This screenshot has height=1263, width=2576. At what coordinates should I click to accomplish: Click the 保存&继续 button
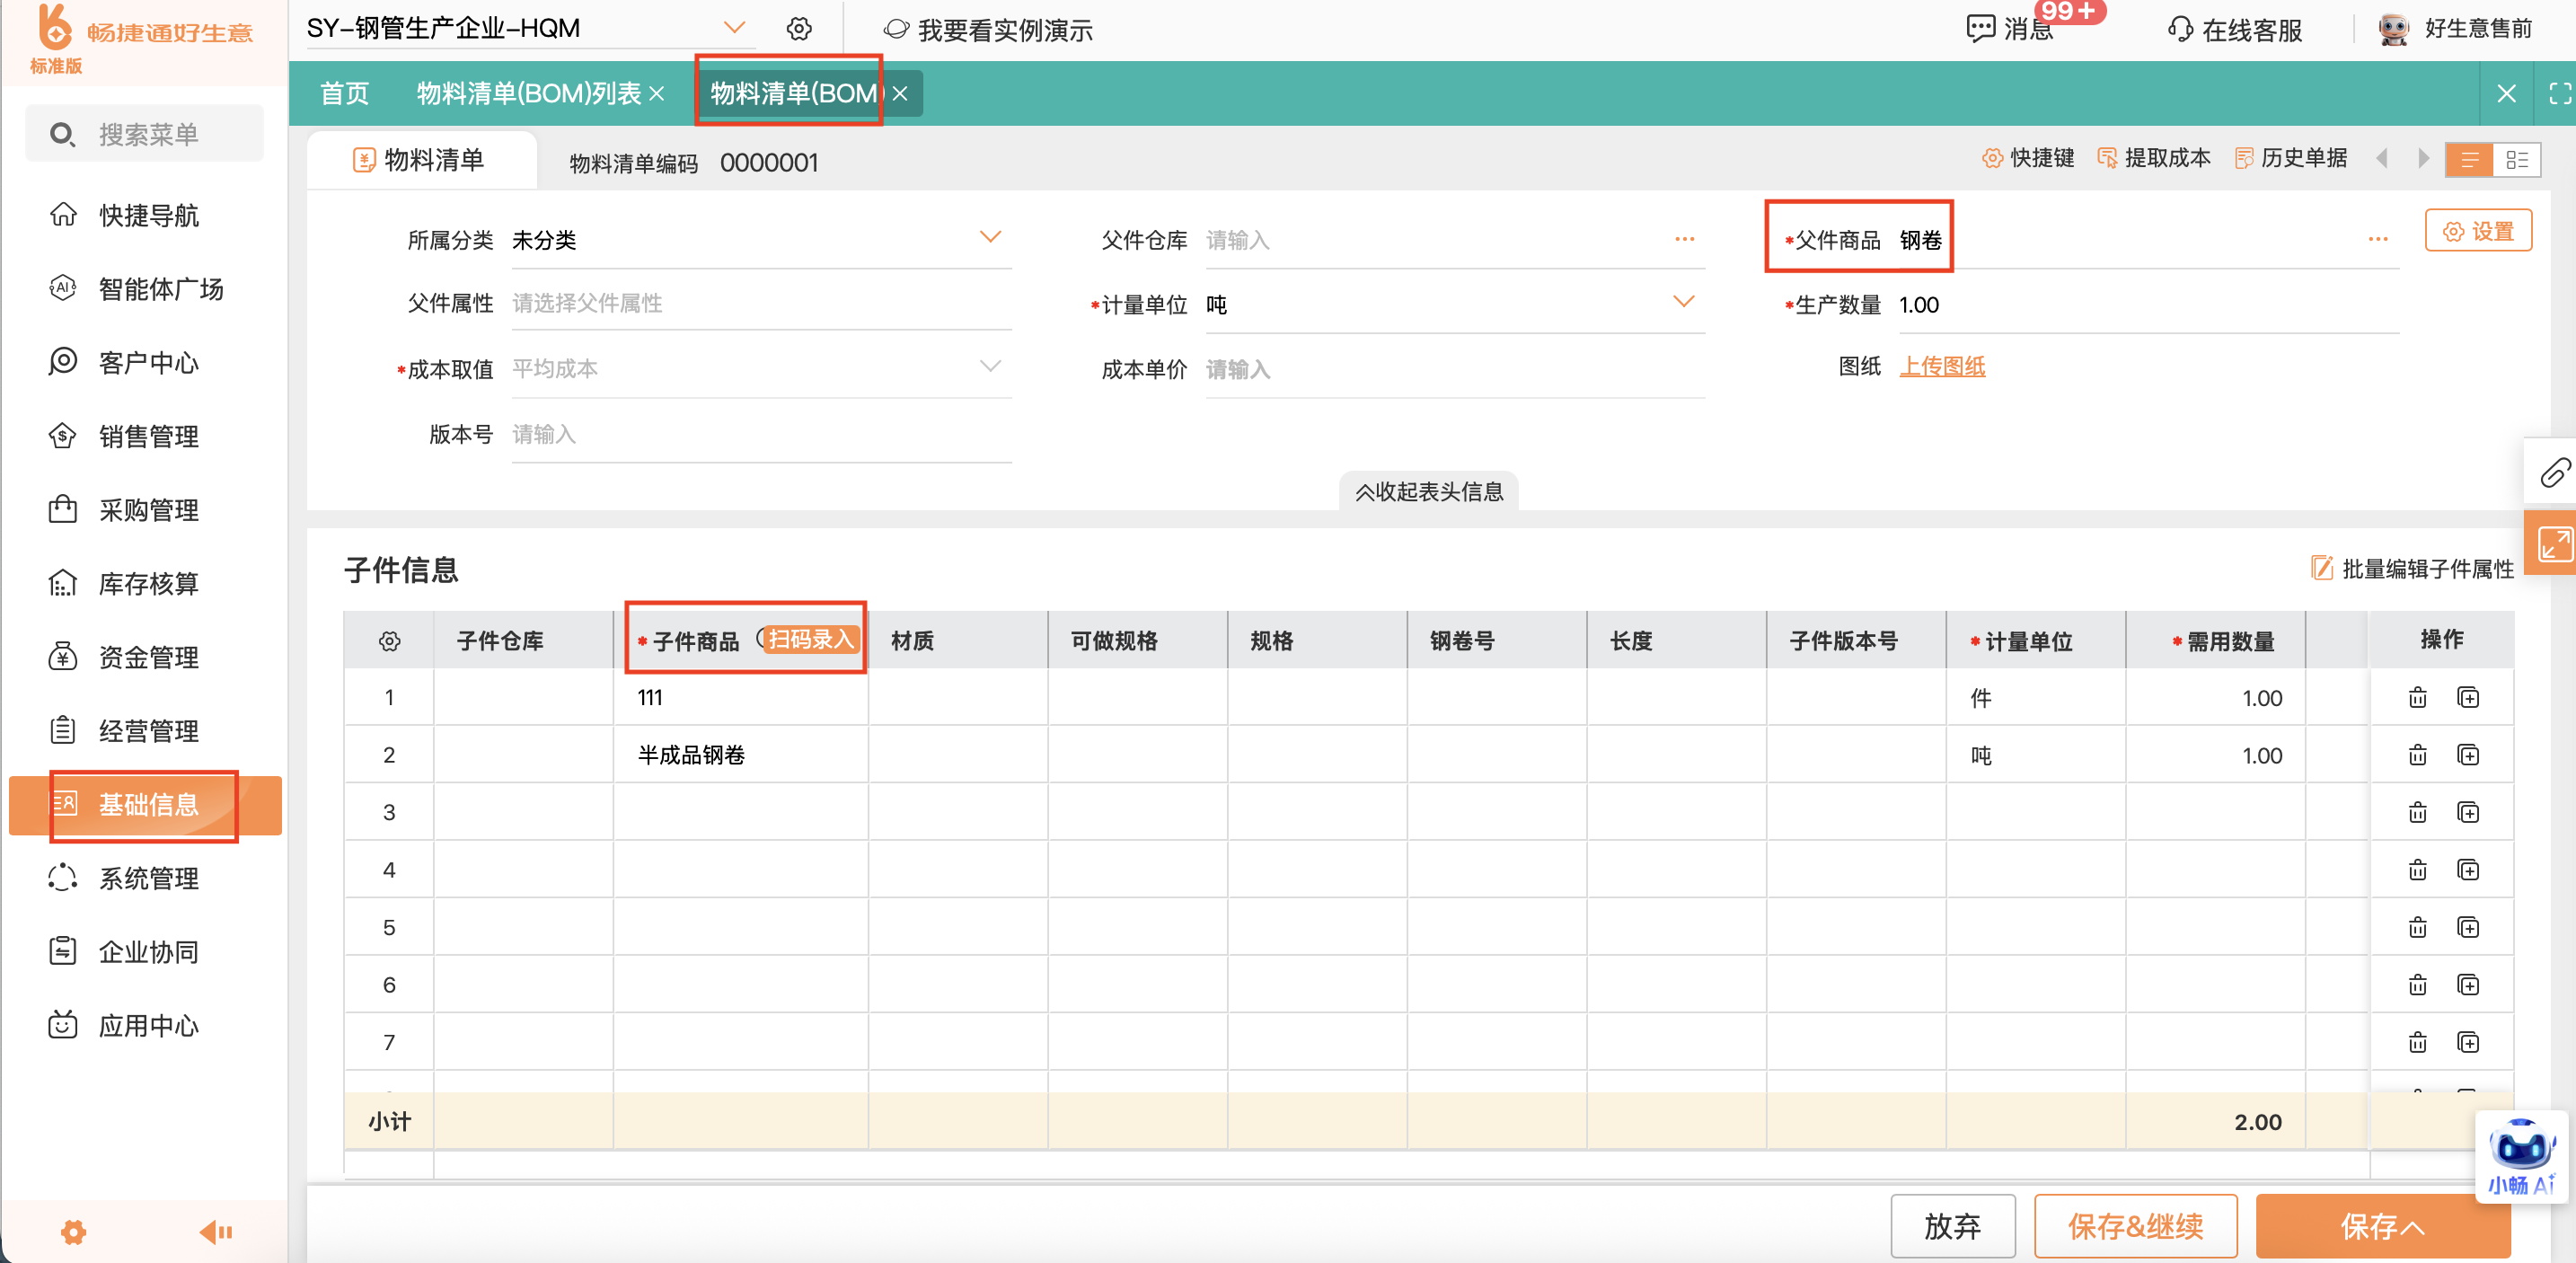tap(2134, 1225)
